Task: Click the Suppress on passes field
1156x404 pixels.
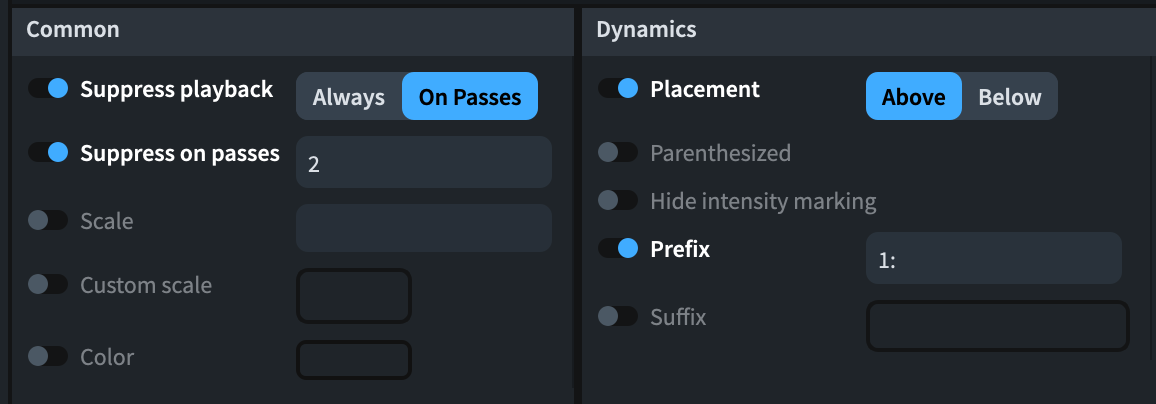Action: coord(424,163)
